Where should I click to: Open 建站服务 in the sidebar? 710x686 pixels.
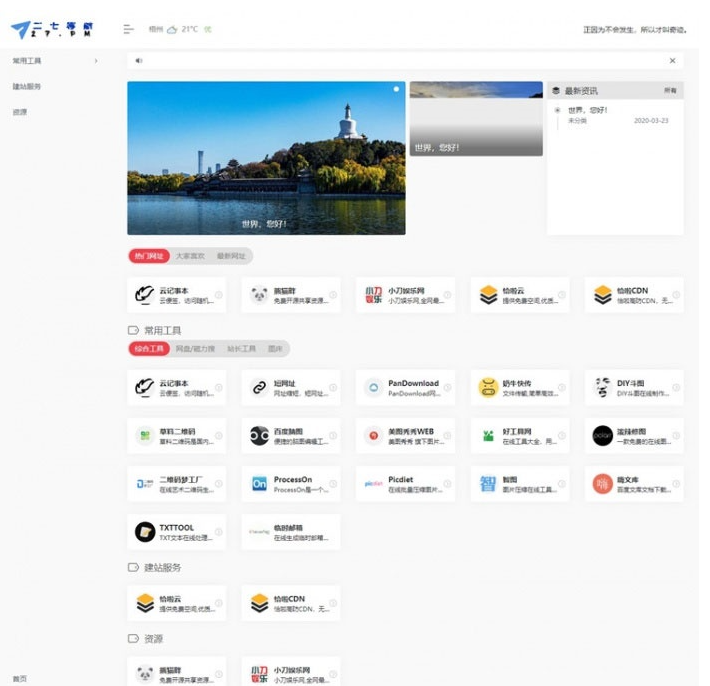coord(27,86)
